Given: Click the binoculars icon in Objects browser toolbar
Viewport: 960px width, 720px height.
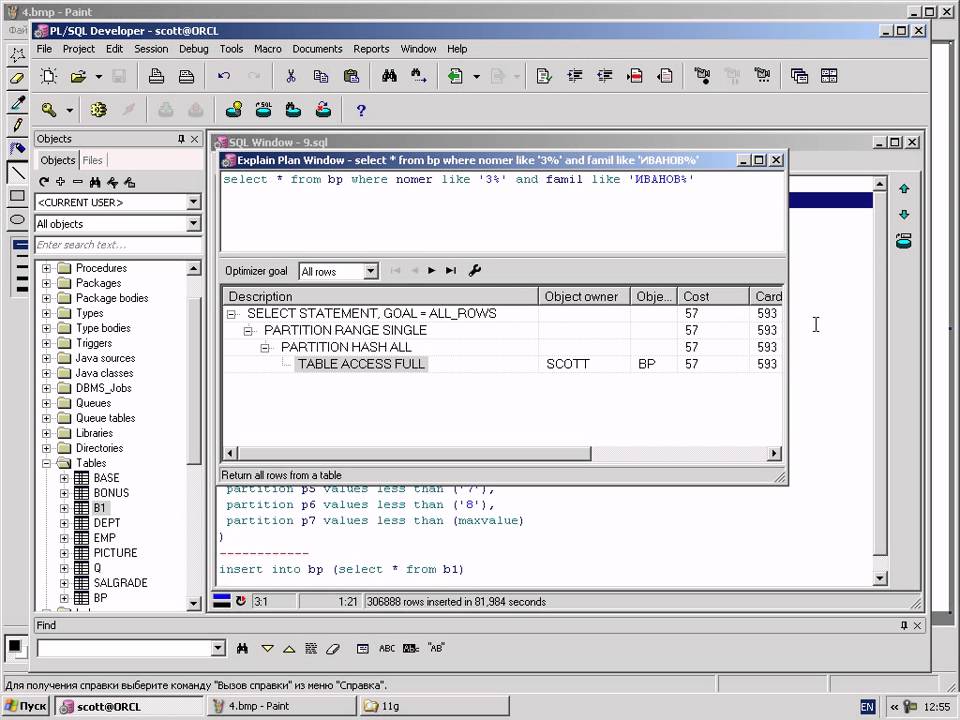Looking at the screenshot, I should 94,182.
